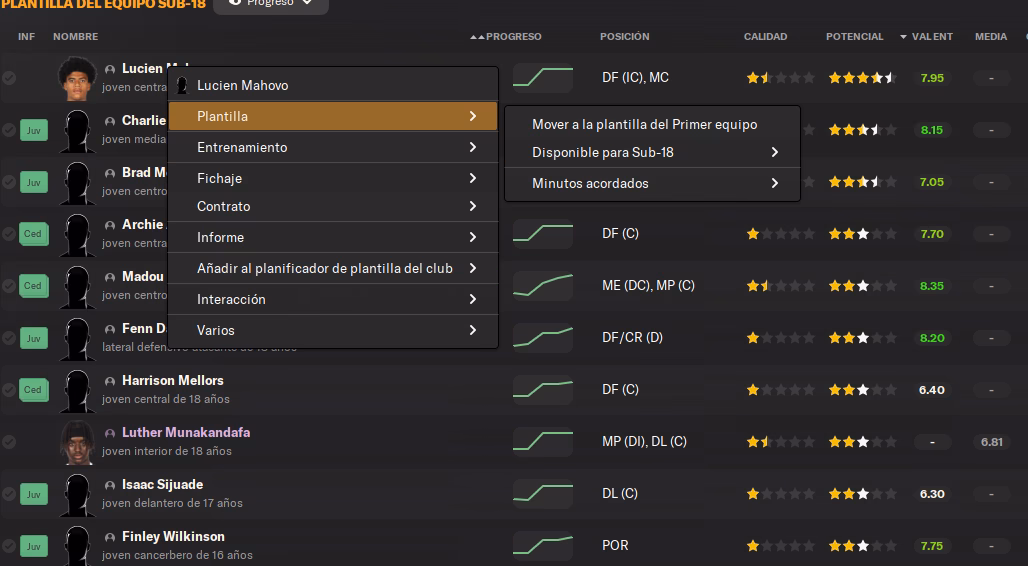This screenshot has height=566, width=1028.
Task: Open the Plantilla submenu entry
Action: coord(333,116)
